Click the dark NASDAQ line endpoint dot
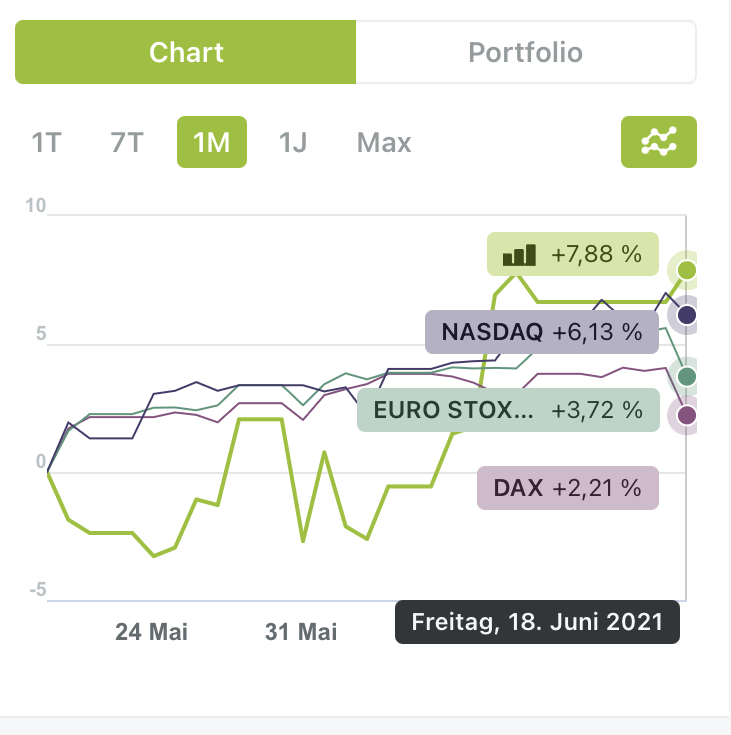This screenshot has width=731, height=735. point(686,316)
